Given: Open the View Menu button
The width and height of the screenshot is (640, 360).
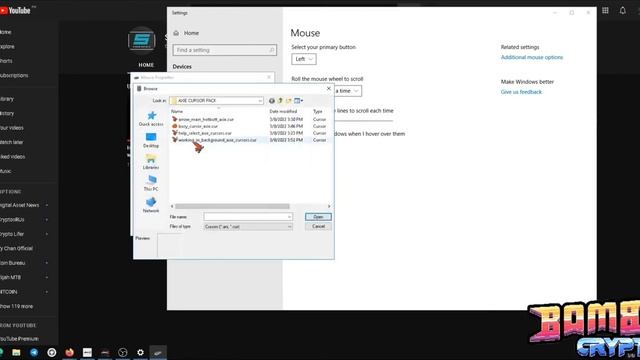Looking at the screenshot, I should click(x=298, y=100).
